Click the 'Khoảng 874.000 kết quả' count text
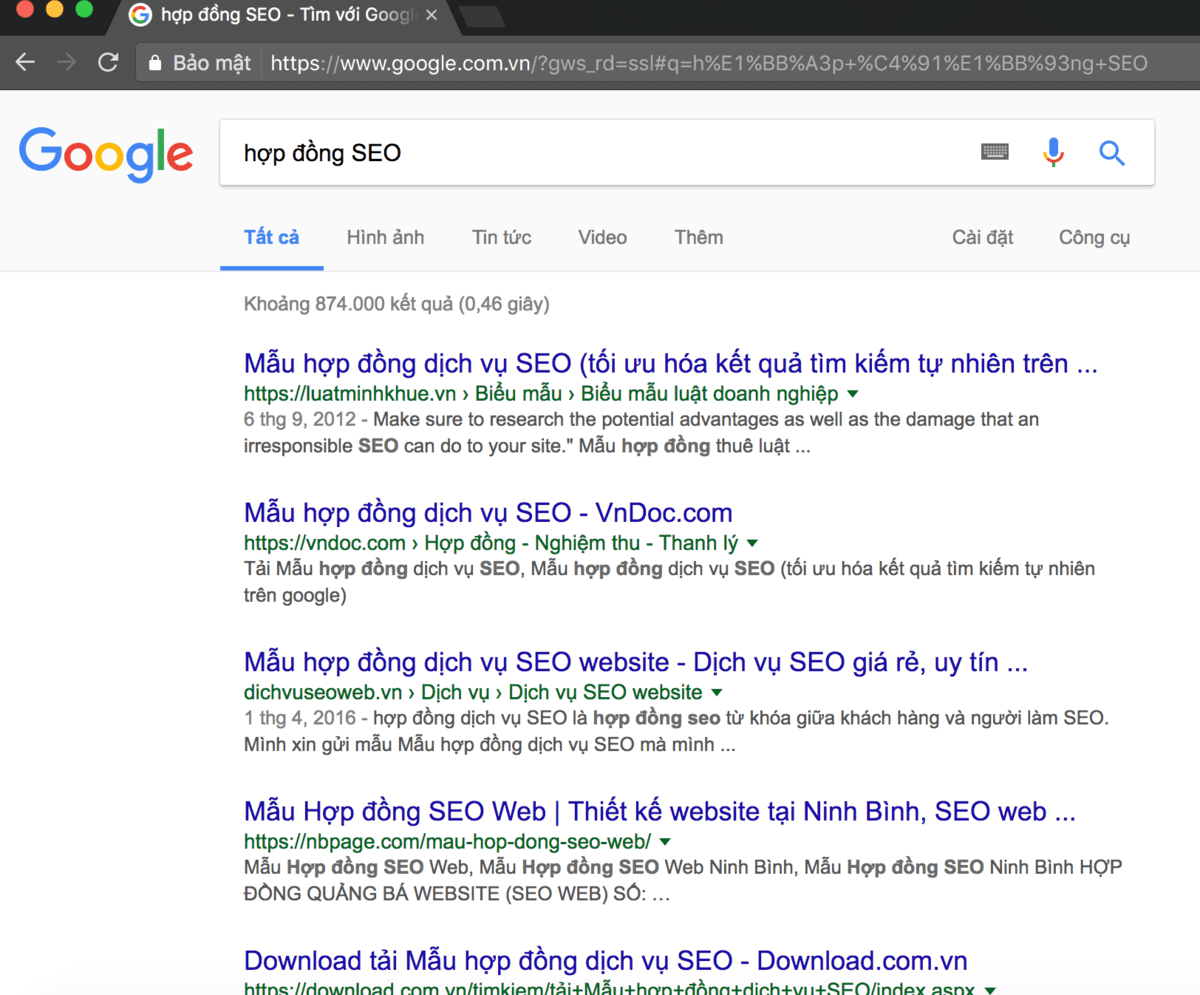The width and height of the screenshot is (1200, 995). [396, 303]
